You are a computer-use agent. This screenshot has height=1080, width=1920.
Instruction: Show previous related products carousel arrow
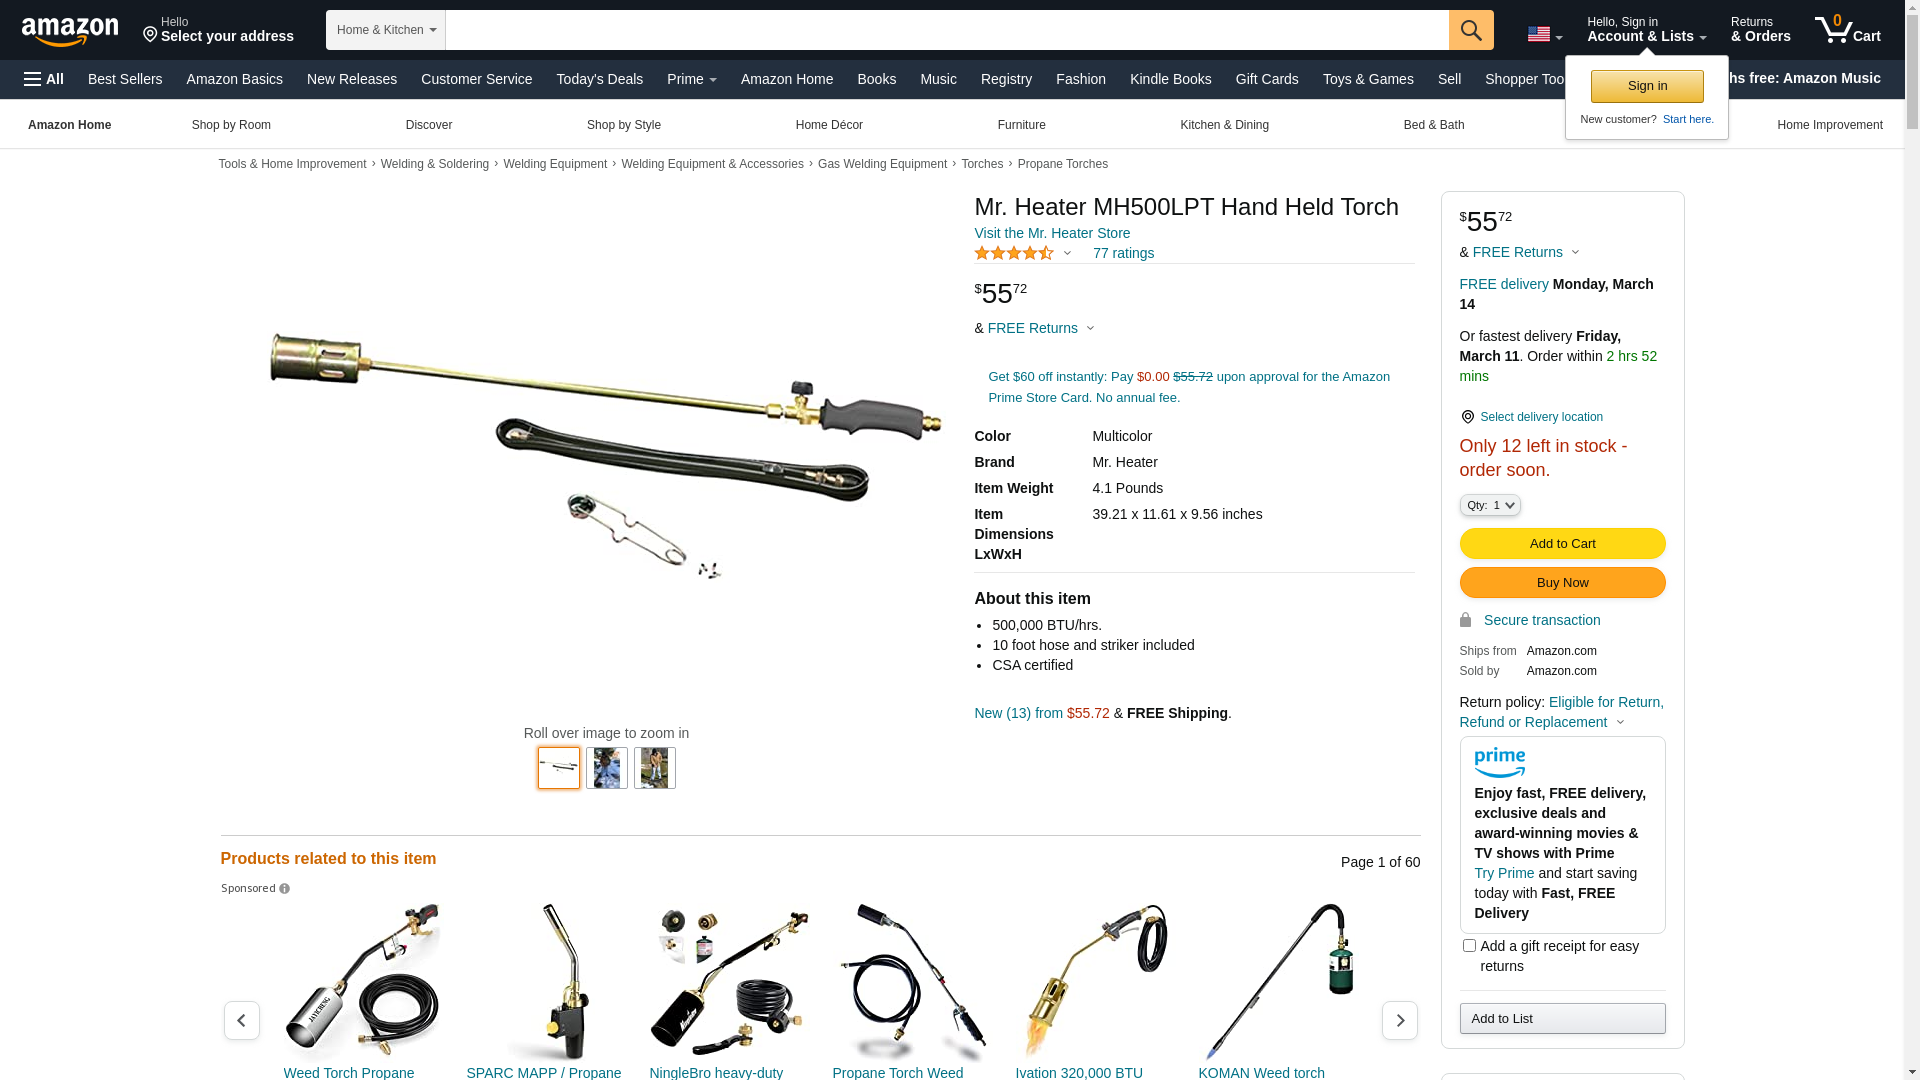pos(242,1020)
